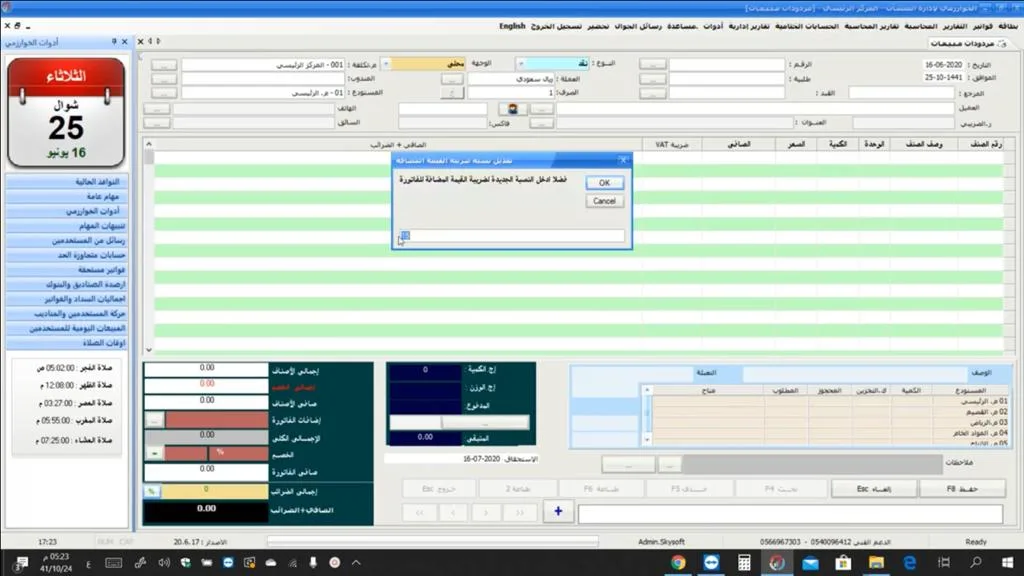Open File Explorer folder icon in taskbar
The height and width of the screenshot is (576, 1024).
pos(876,562)
